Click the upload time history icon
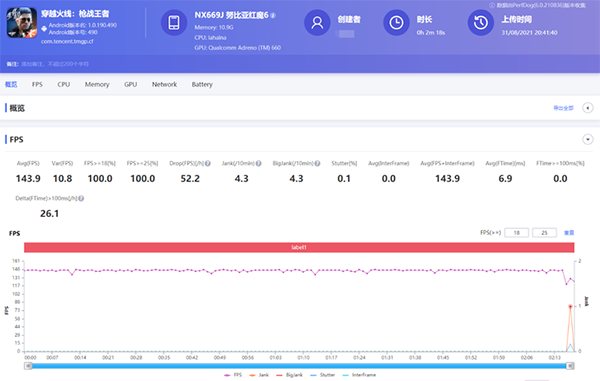The image size is (600, 381). (481, 23)
